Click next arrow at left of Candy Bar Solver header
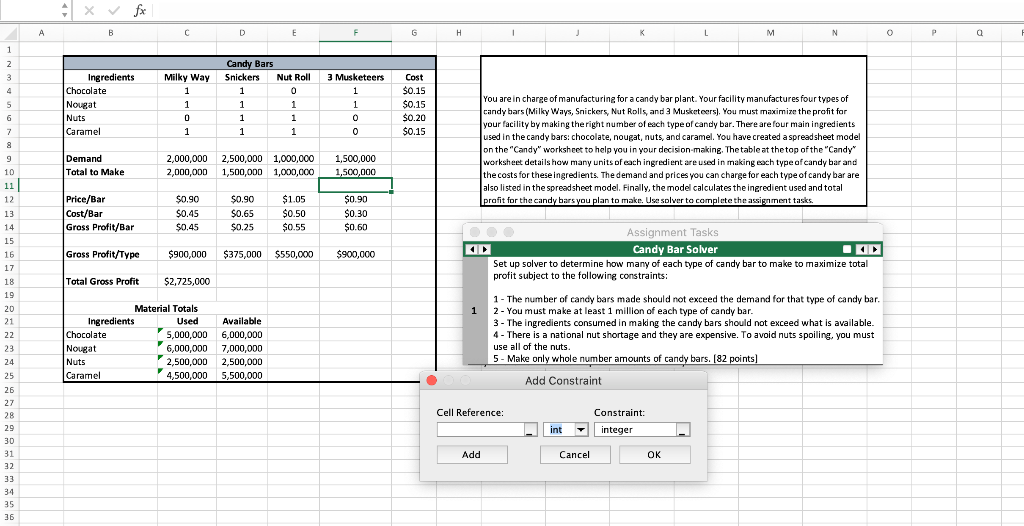 coord(484,250)
